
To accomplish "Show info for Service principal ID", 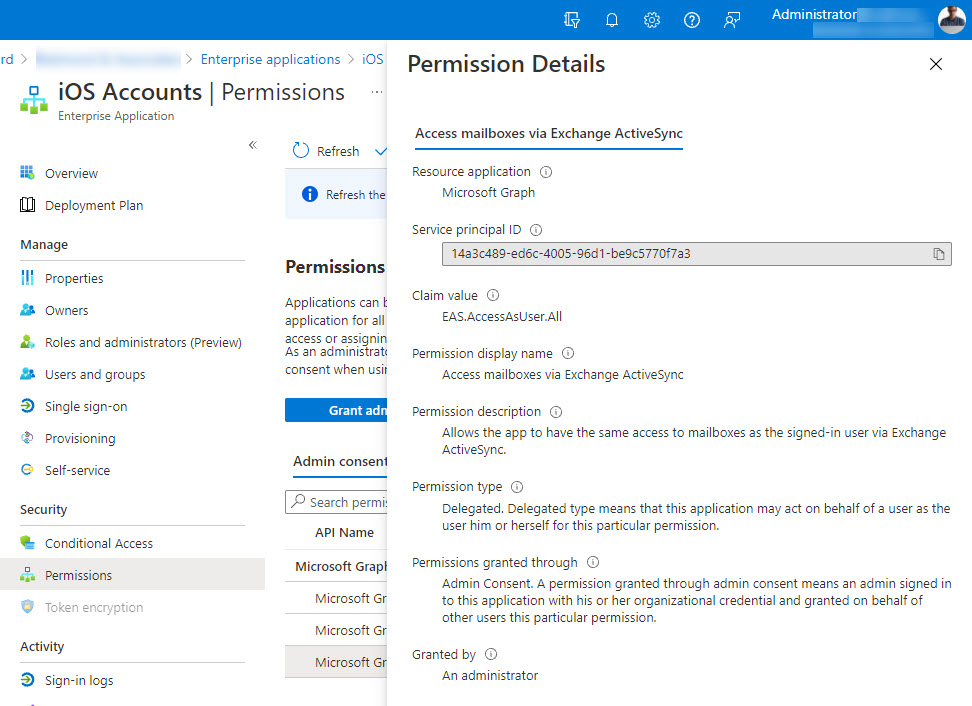I will 536,230.
